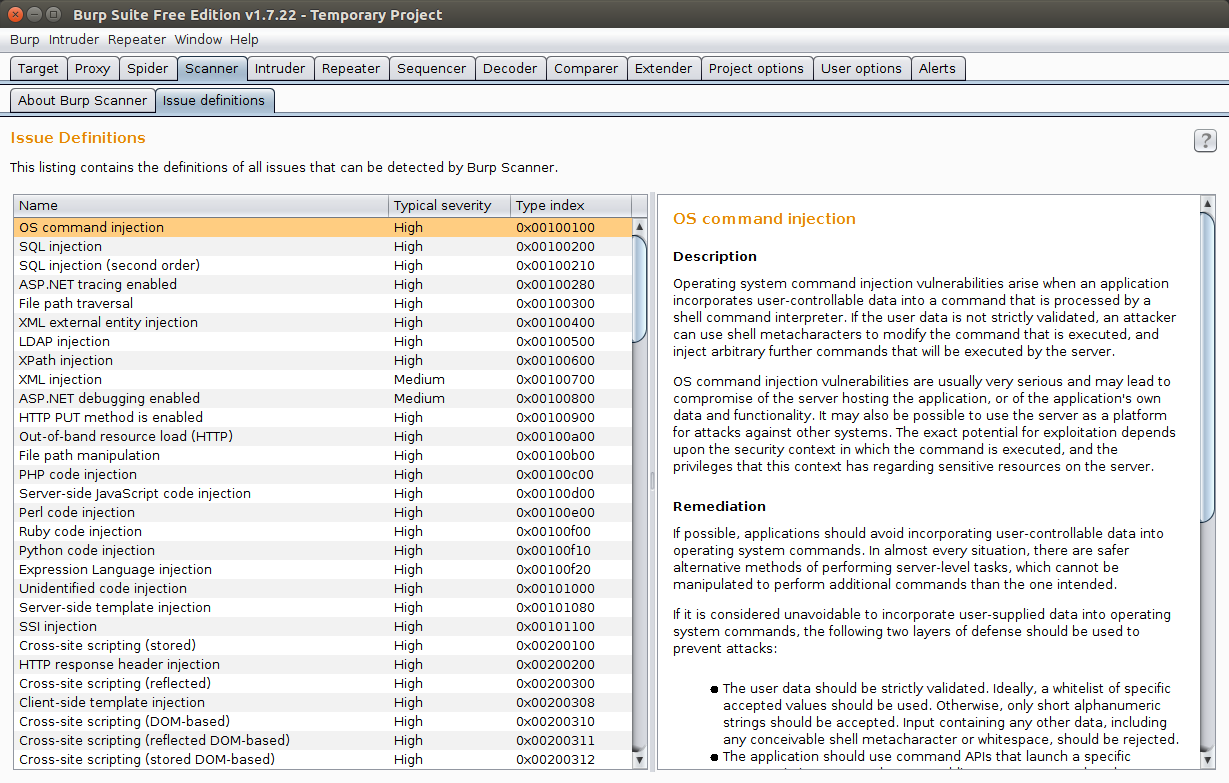
Task: Select the SQL injection issue row
Action: (x=200, y=246)
